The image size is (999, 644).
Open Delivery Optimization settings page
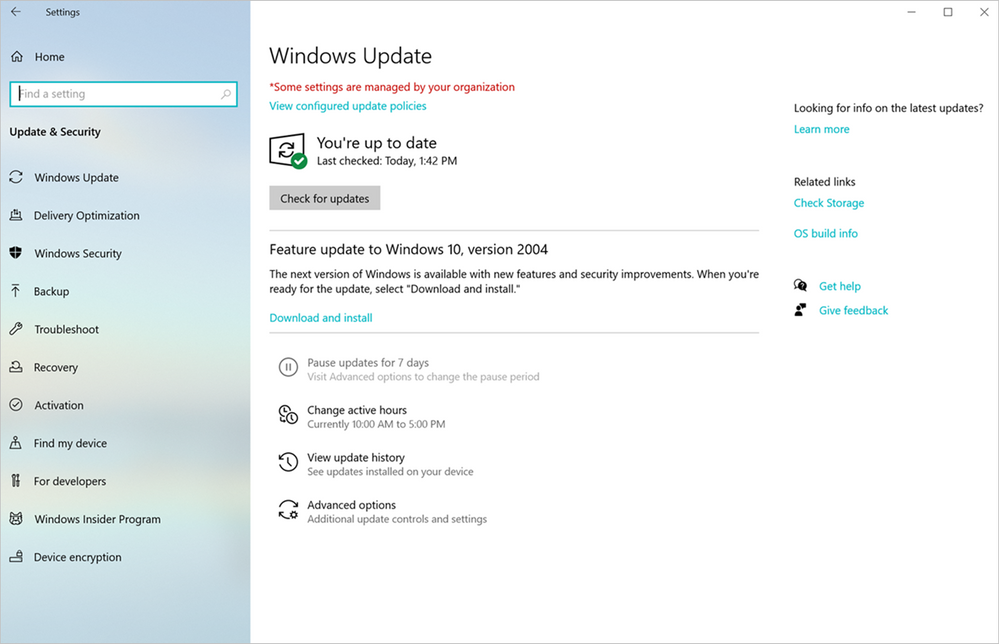pyautogui.click(x=86, y=216)
